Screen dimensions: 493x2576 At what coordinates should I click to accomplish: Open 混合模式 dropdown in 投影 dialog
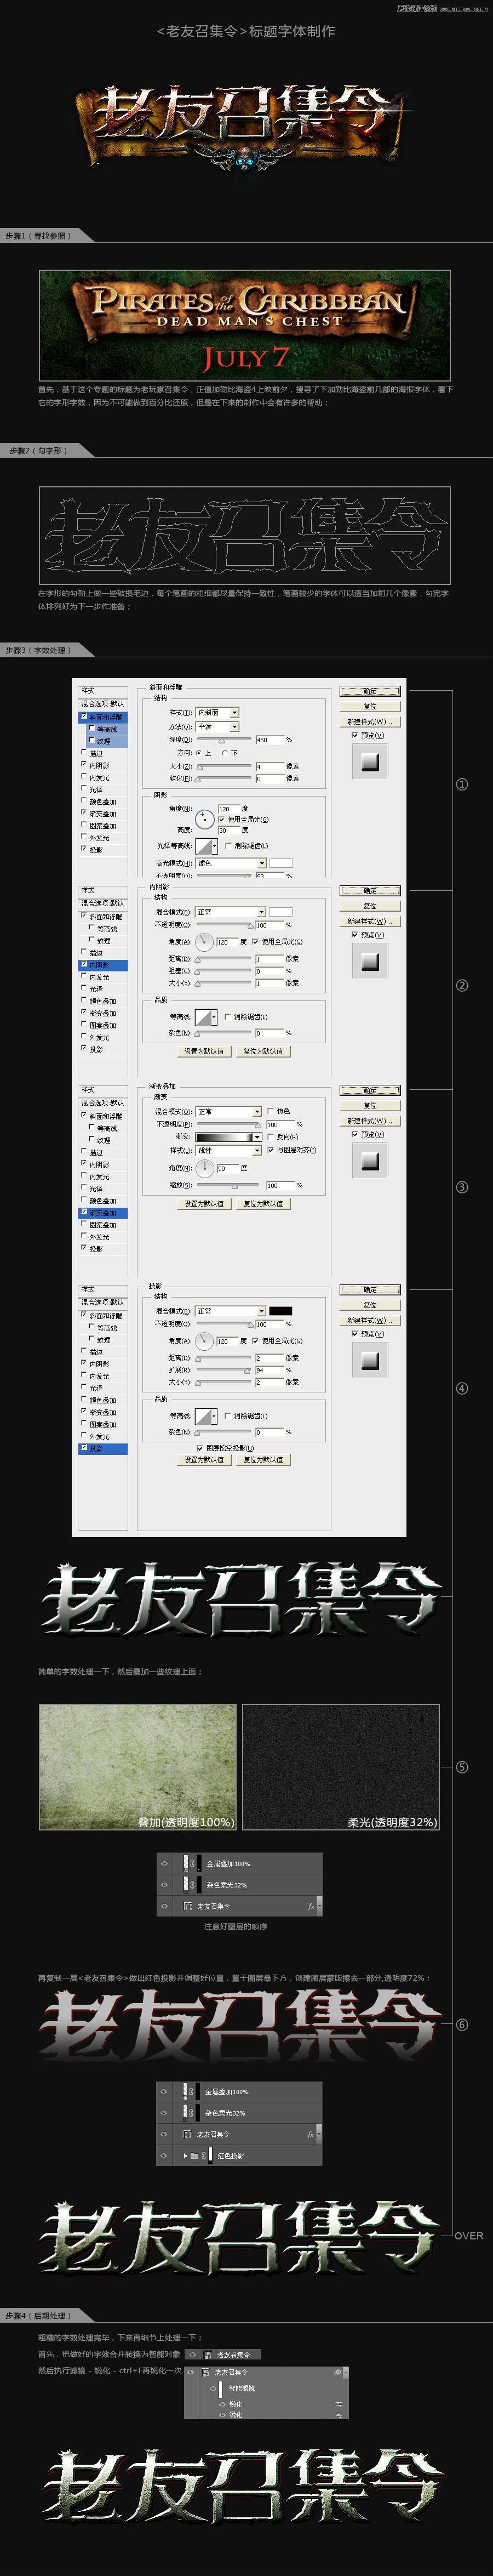(x=231, y=1311)
